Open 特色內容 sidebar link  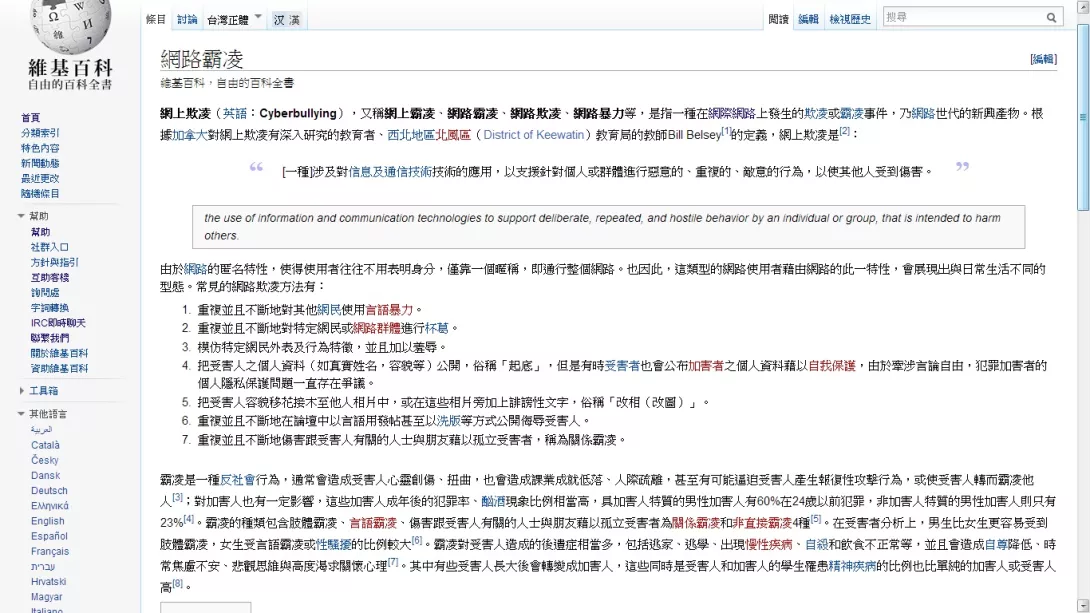click(40, 148)
